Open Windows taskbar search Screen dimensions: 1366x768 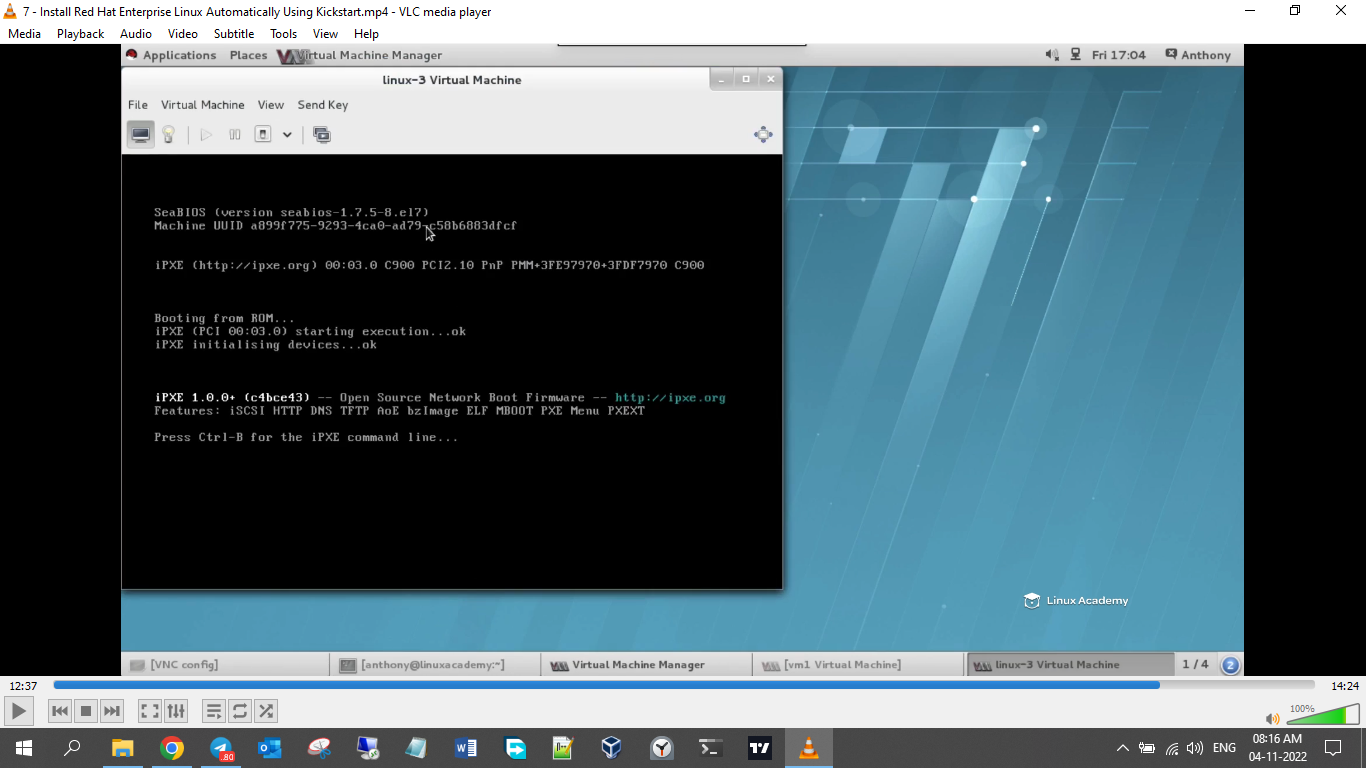click(x=72, y=748)
